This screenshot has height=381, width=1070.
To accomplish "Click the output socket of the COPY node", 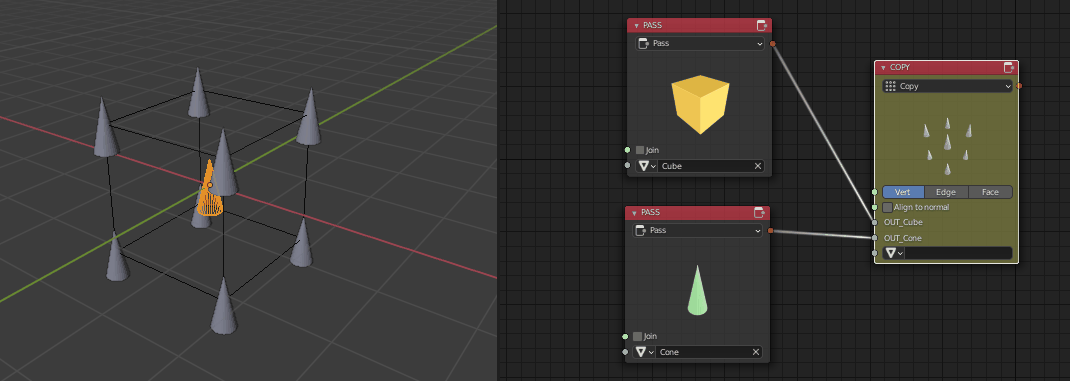I will tap(1020, 86).
